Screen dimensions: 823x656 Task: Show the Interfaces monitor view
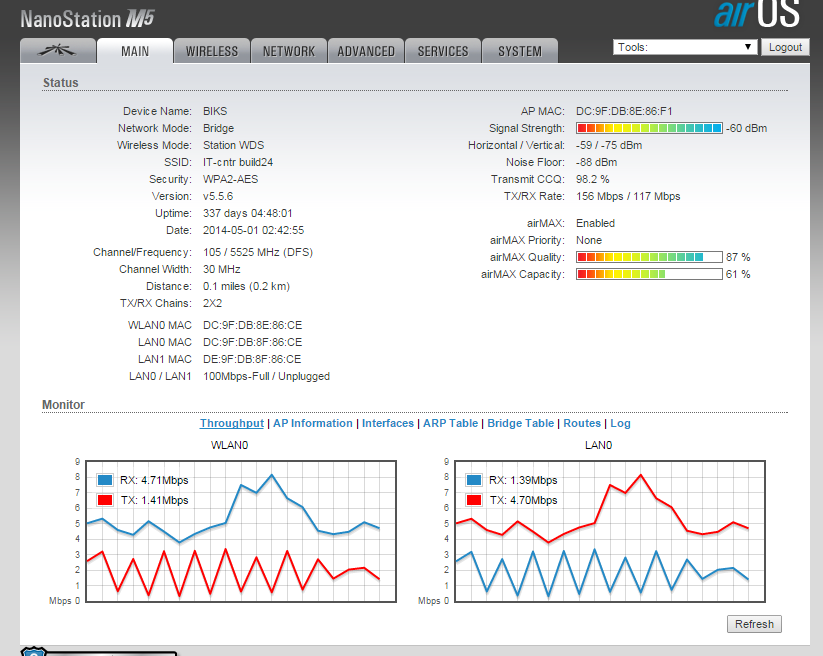[x=388, y=423]
